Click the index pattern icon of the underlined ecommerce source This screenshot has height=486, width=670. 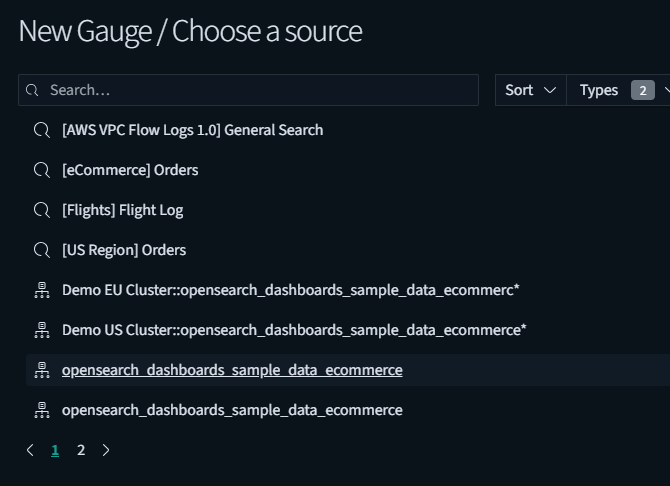coord(42,370)
